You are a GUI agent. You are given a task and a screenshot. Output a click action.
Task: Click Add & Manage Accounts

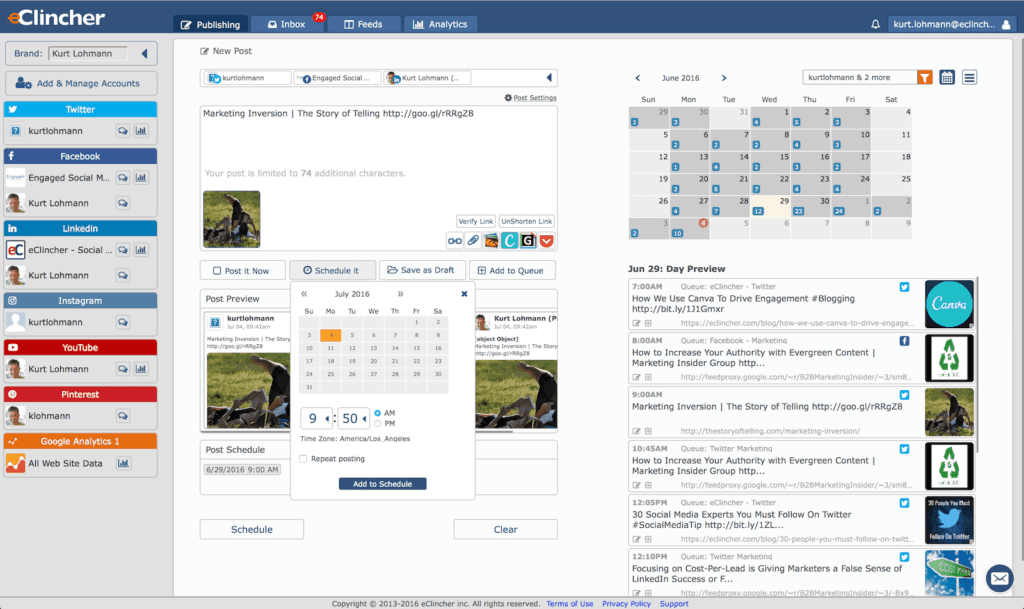tap(81, 84)
